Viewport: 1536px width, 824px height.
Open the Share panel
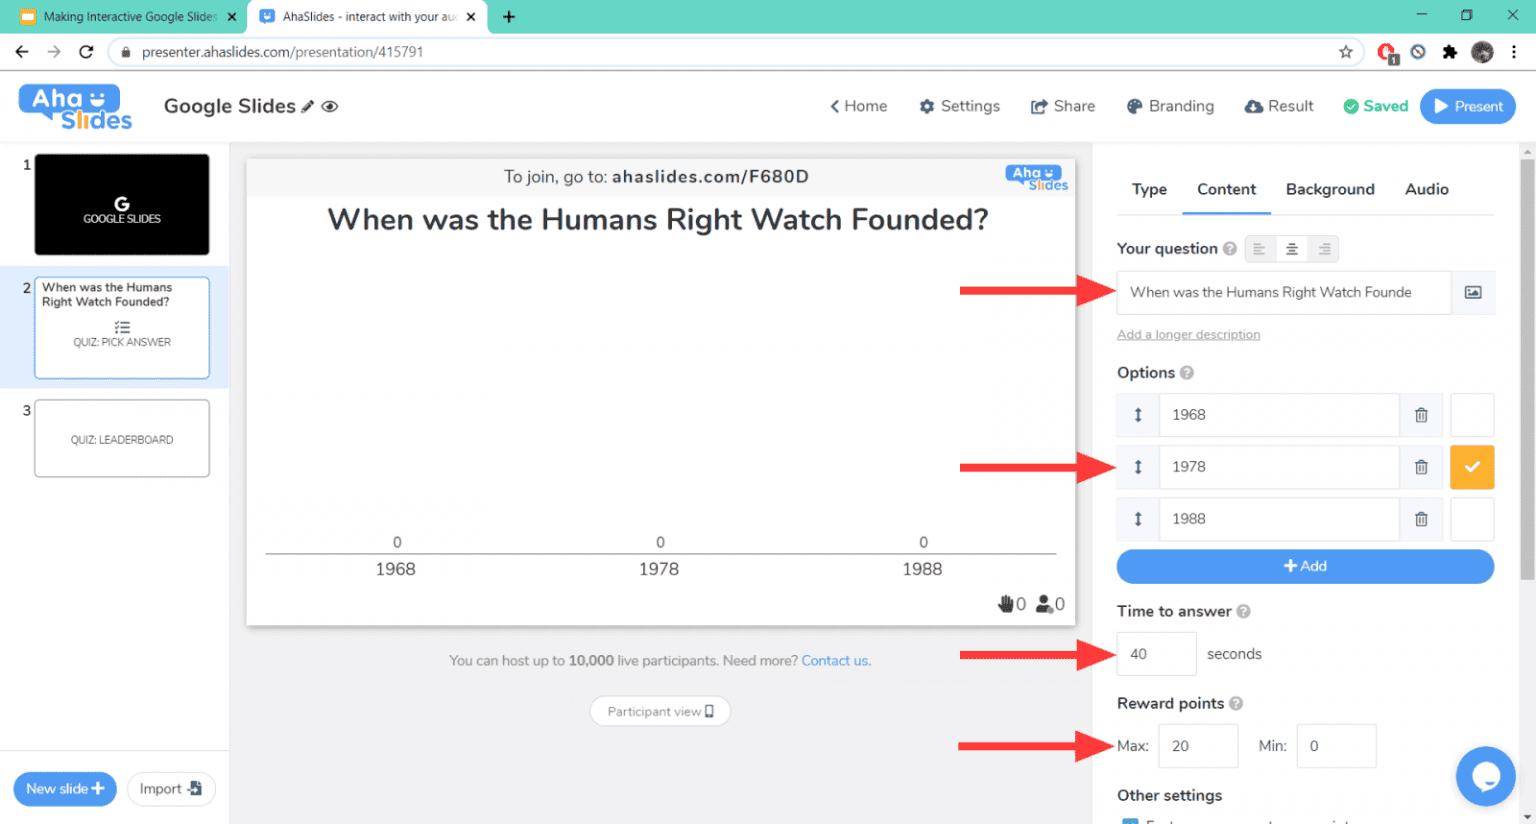click(x=1062, y=106)
